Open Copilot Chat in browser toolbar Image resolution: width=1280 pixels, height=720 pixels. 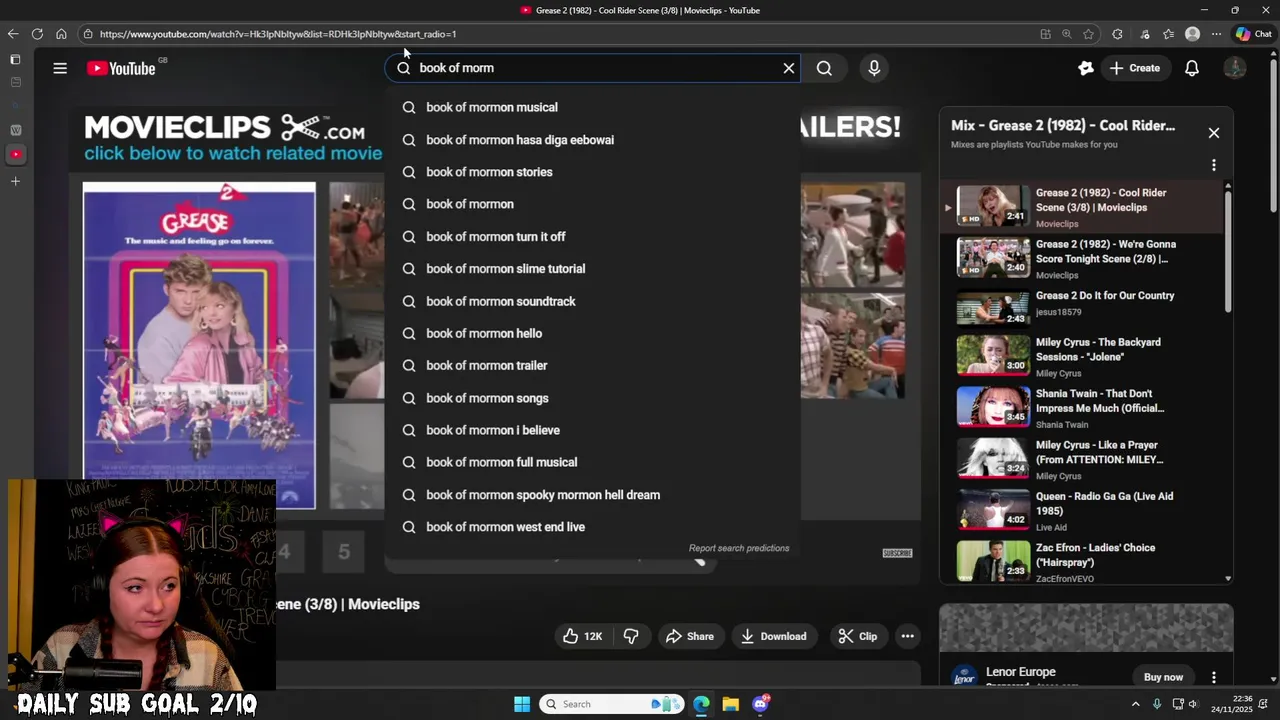[x=1254, y=34]
